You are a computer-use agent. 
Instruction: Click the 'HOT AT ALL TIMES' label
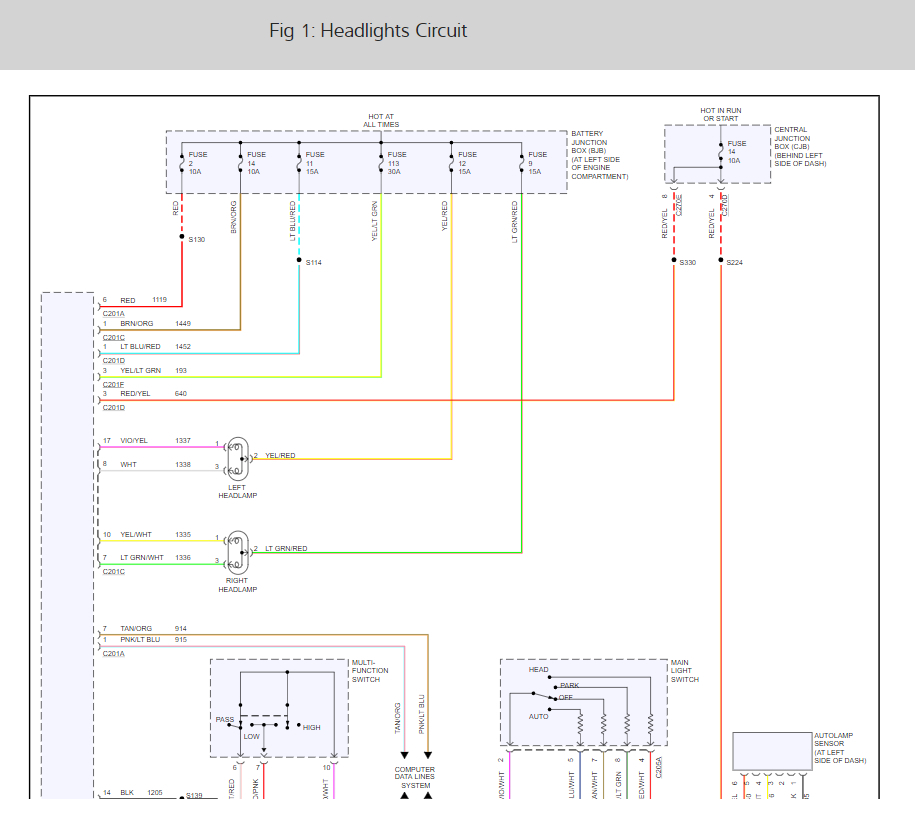pos(381,120)
